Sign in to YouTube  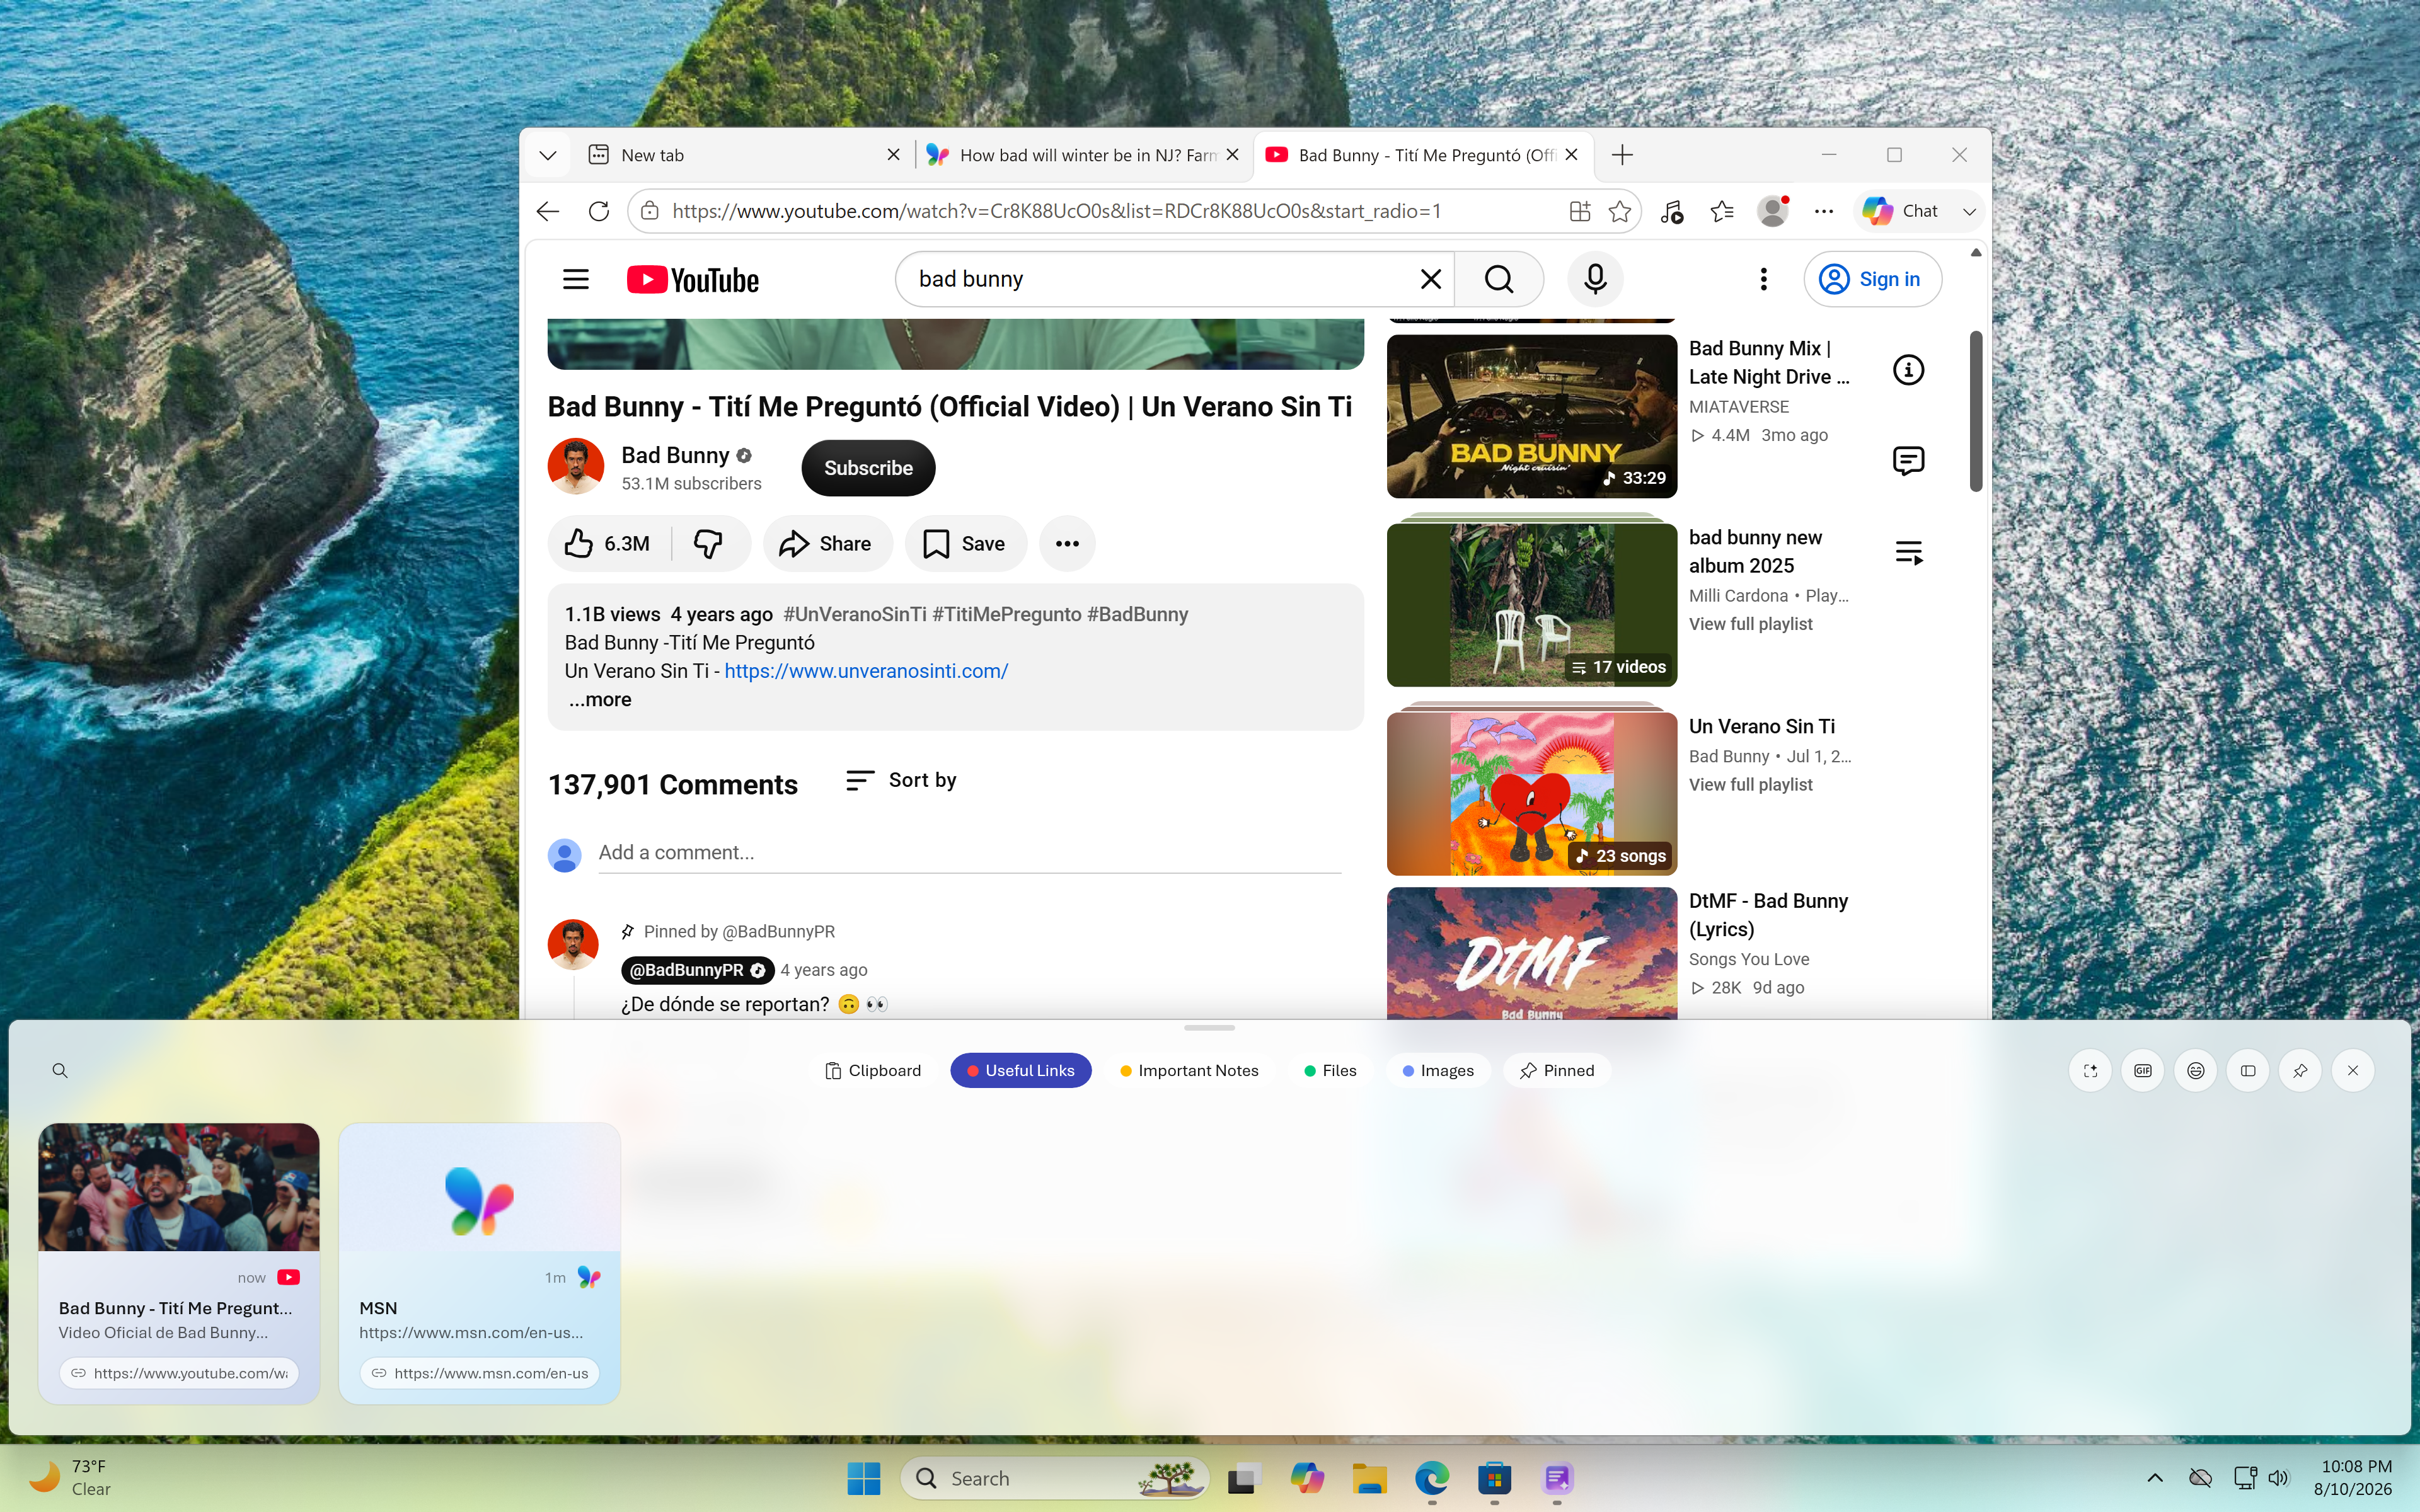(x=1872, y=279)
